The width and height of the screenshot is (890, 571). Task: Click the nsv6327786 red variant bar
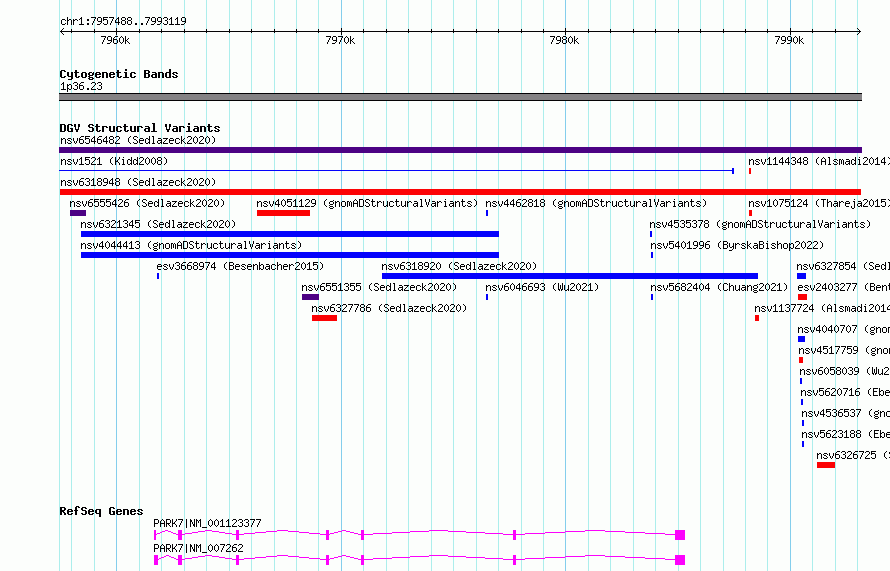(x=324, y=318)
